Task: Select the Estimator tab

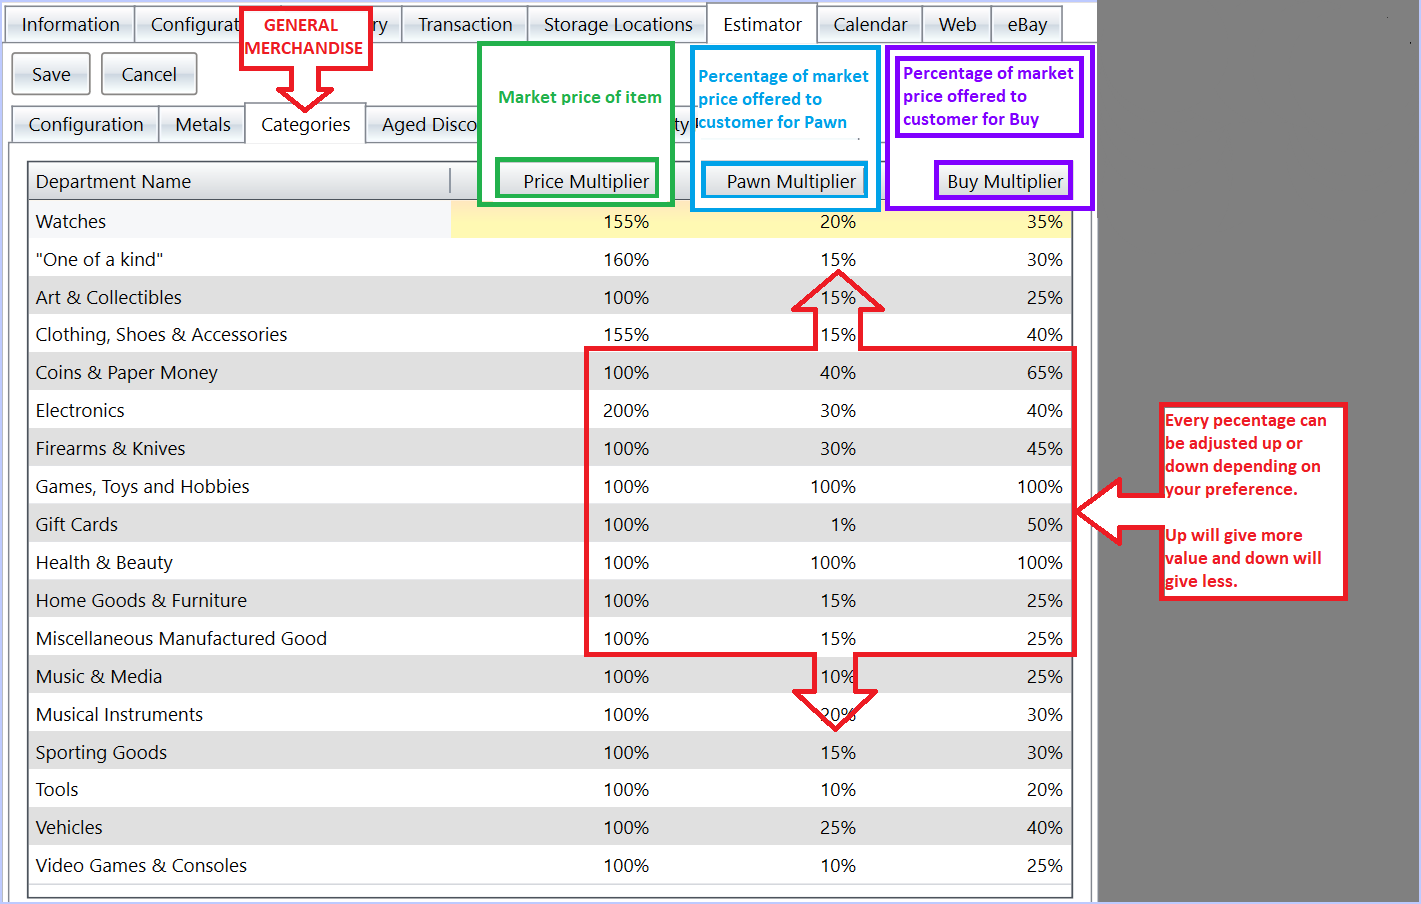Action: coord(762,24)
